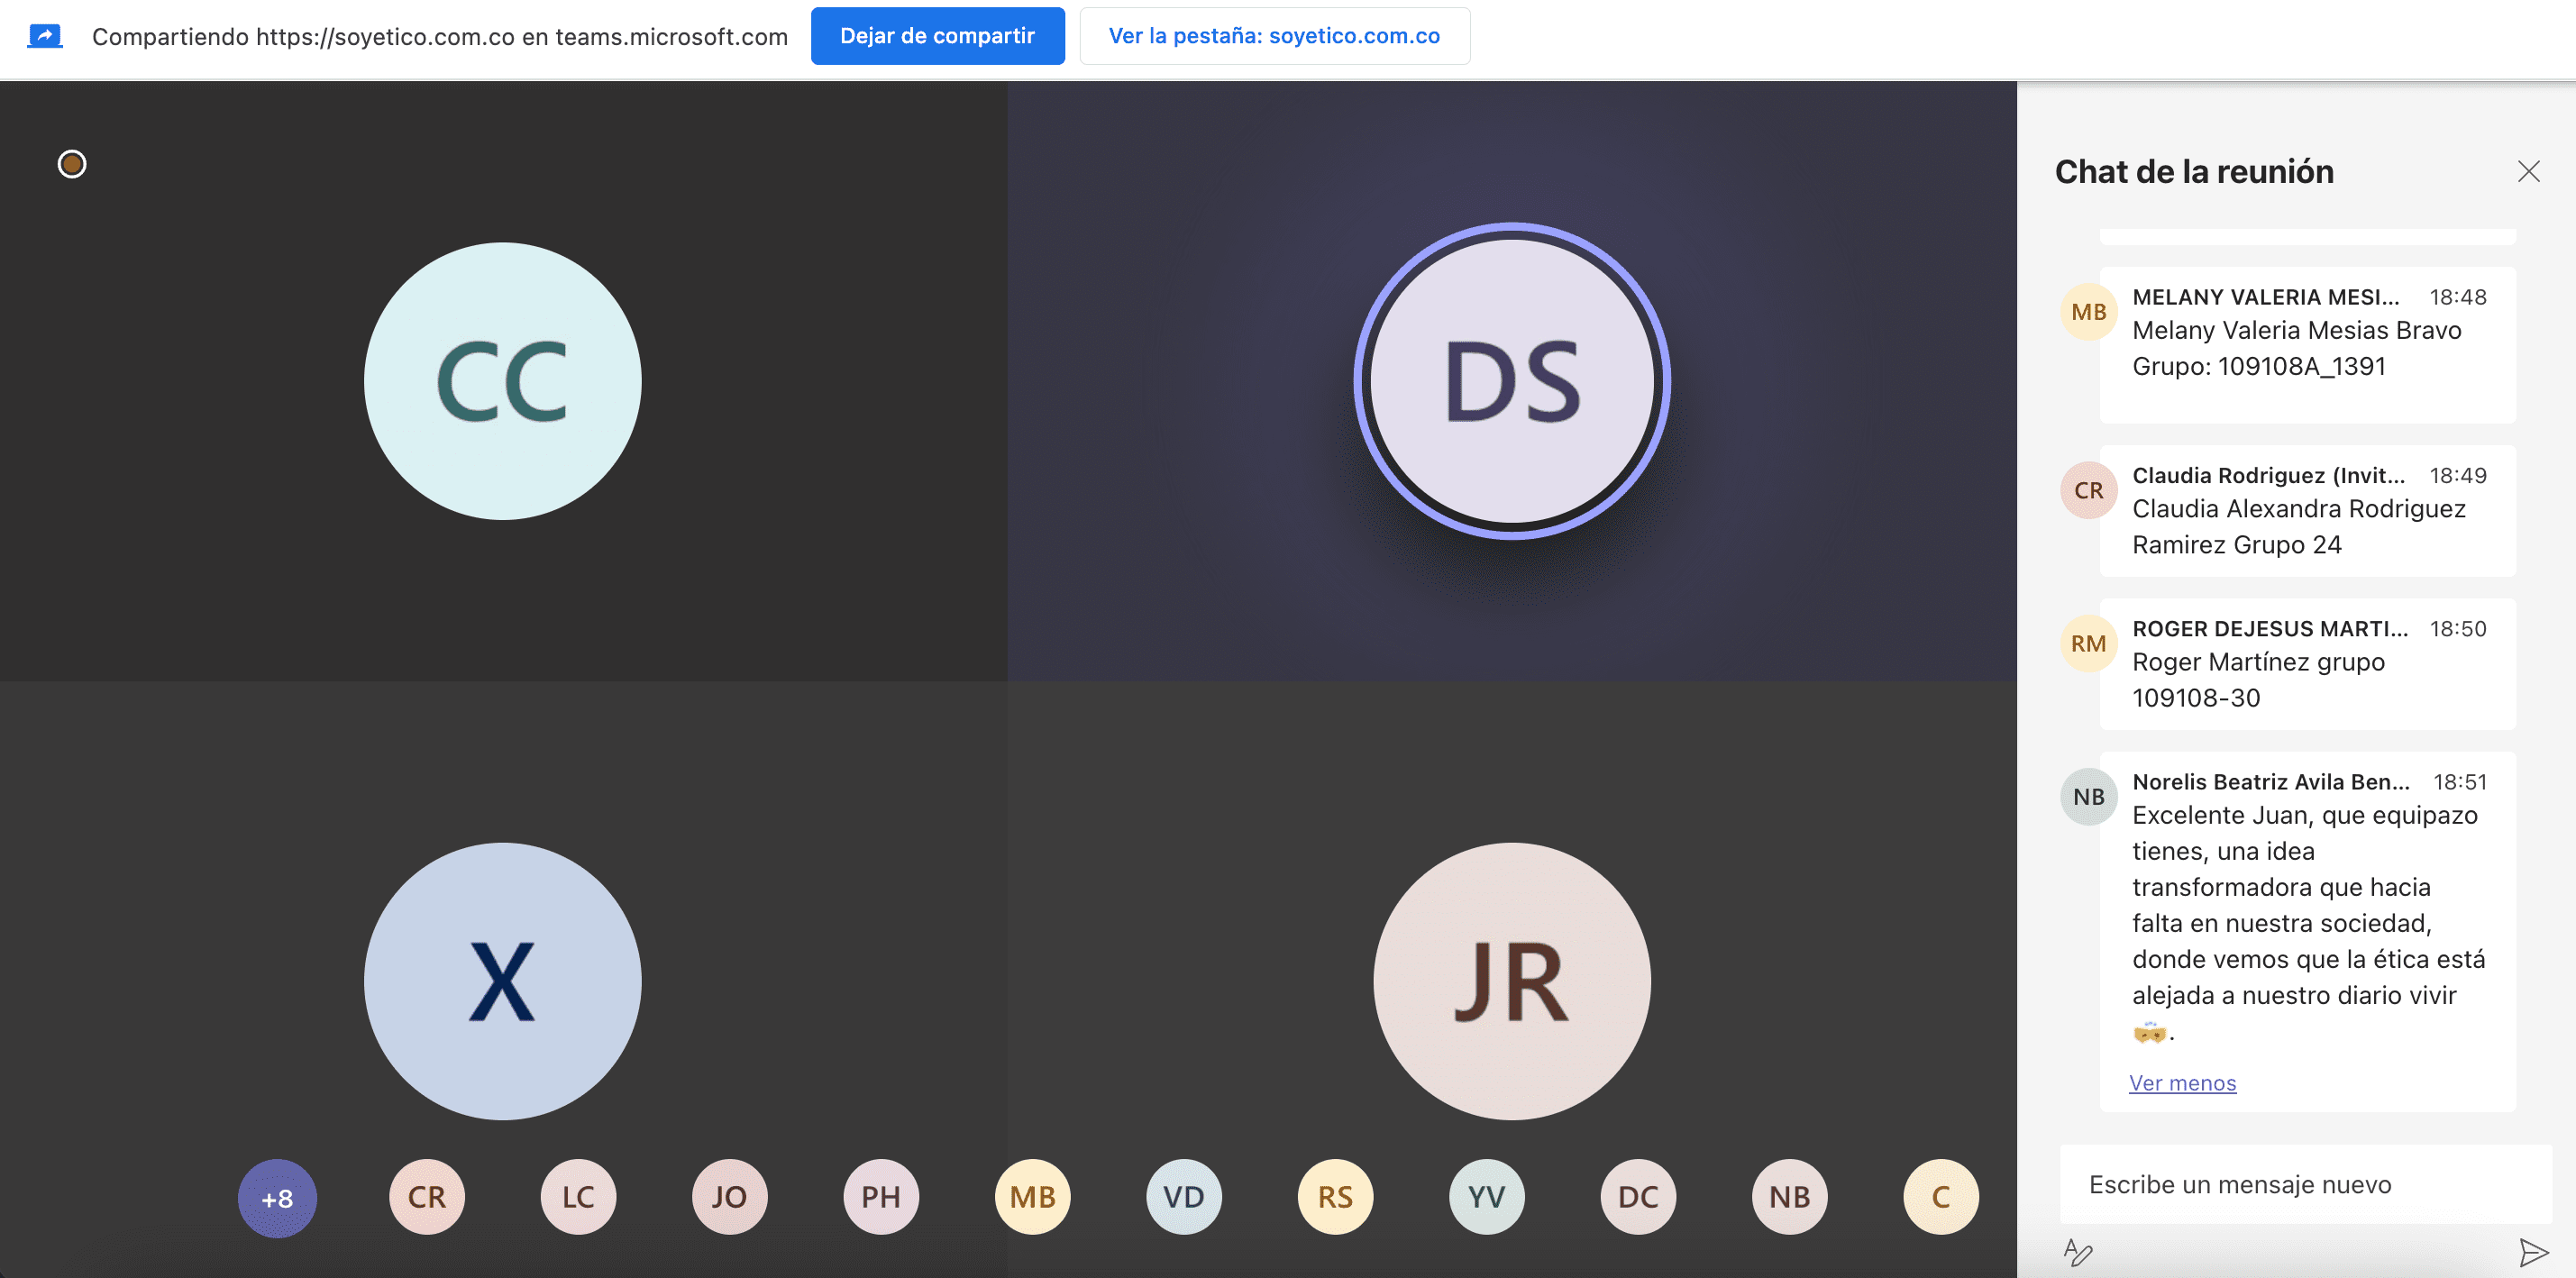Collapse message with Ver menos link
The image size is (2576, 1278).
(2182, 1083)
